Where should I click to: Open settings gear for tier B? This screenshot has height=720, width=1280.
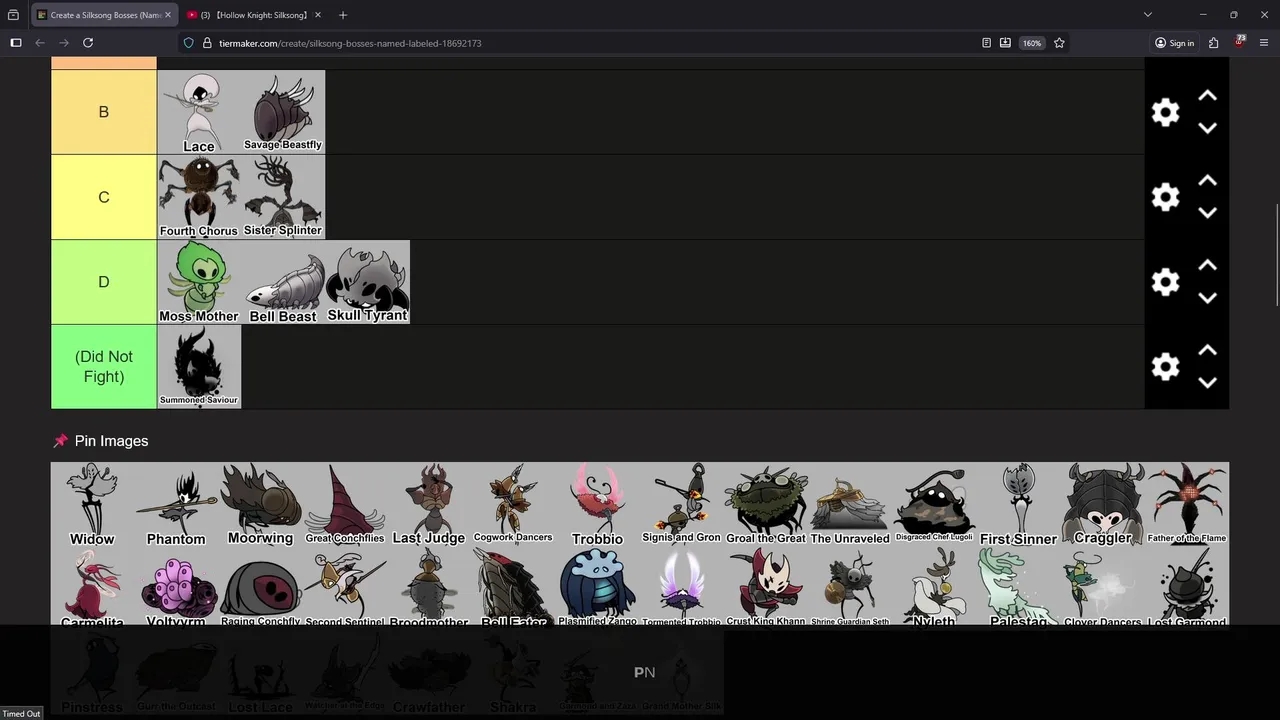[x=1165, y=112]
